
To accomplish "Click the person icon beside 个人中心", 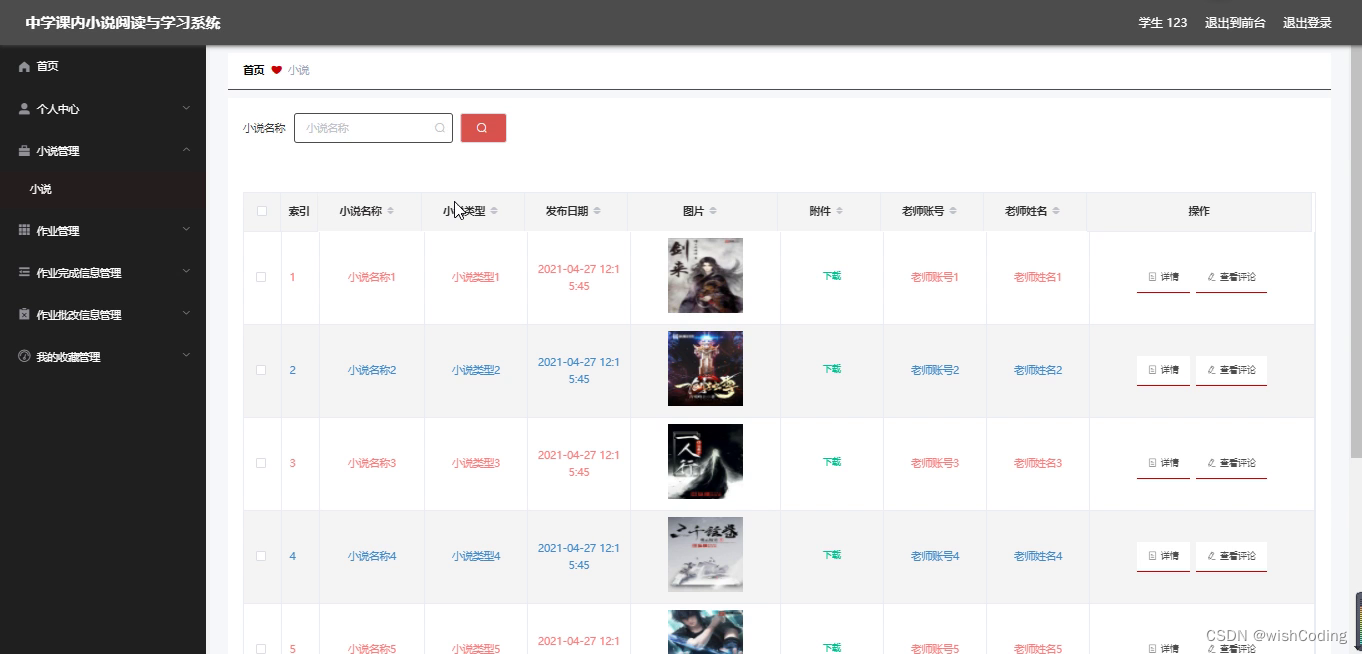I will tap(24, 109).
